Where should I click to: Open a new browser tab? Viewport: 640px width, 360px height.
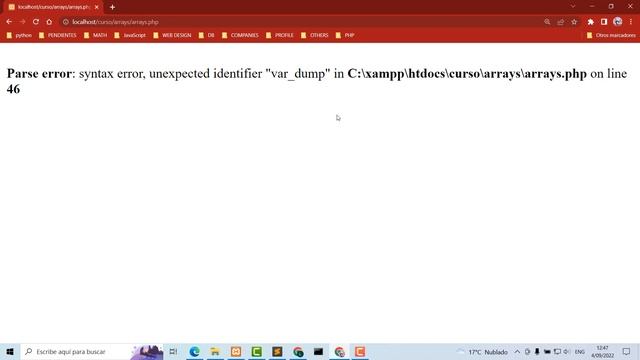112,7
